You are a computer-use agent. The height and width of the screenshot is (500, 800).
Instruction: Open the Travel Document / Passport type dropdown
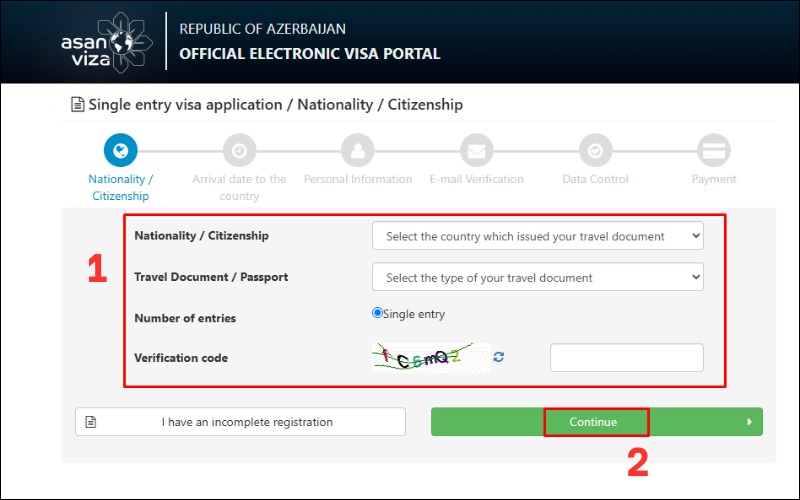tap(537, 277)
